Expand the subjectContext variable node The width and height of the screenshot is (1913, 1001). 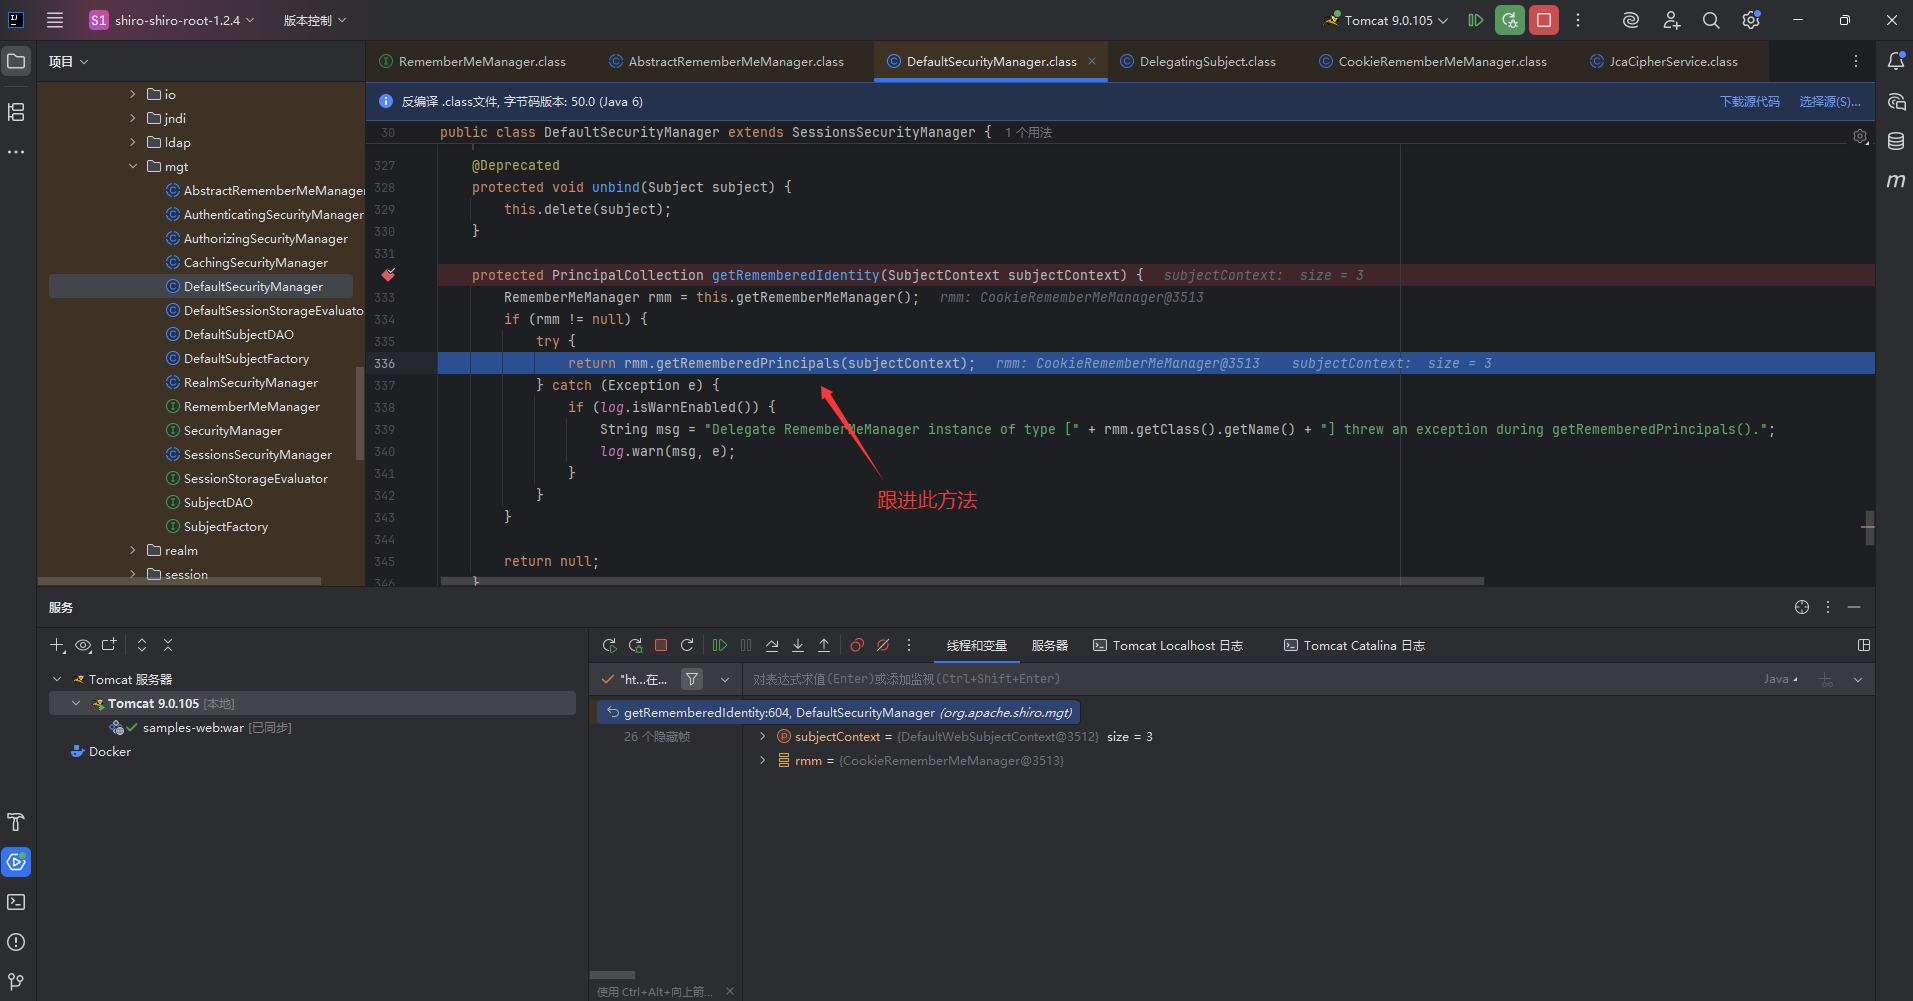(763, 737)
